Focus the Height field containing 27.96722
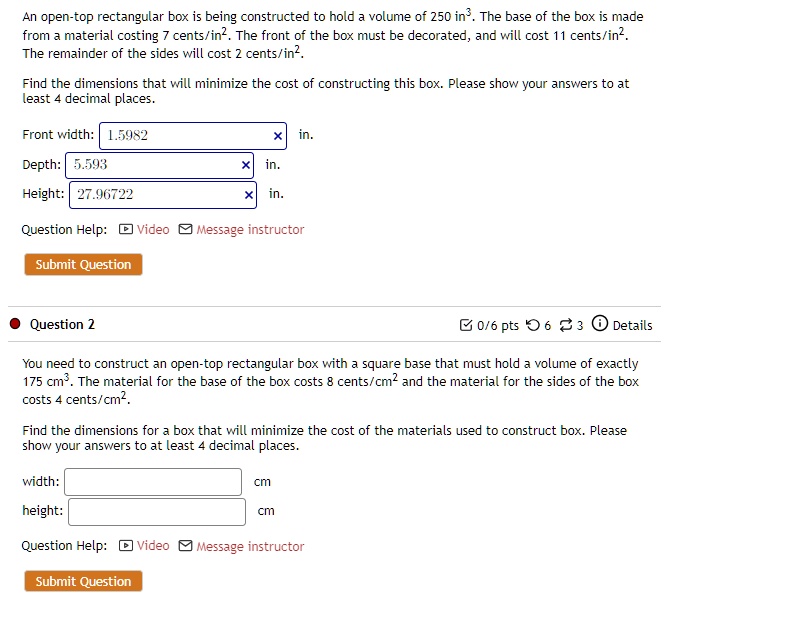 tap(157, 194)
